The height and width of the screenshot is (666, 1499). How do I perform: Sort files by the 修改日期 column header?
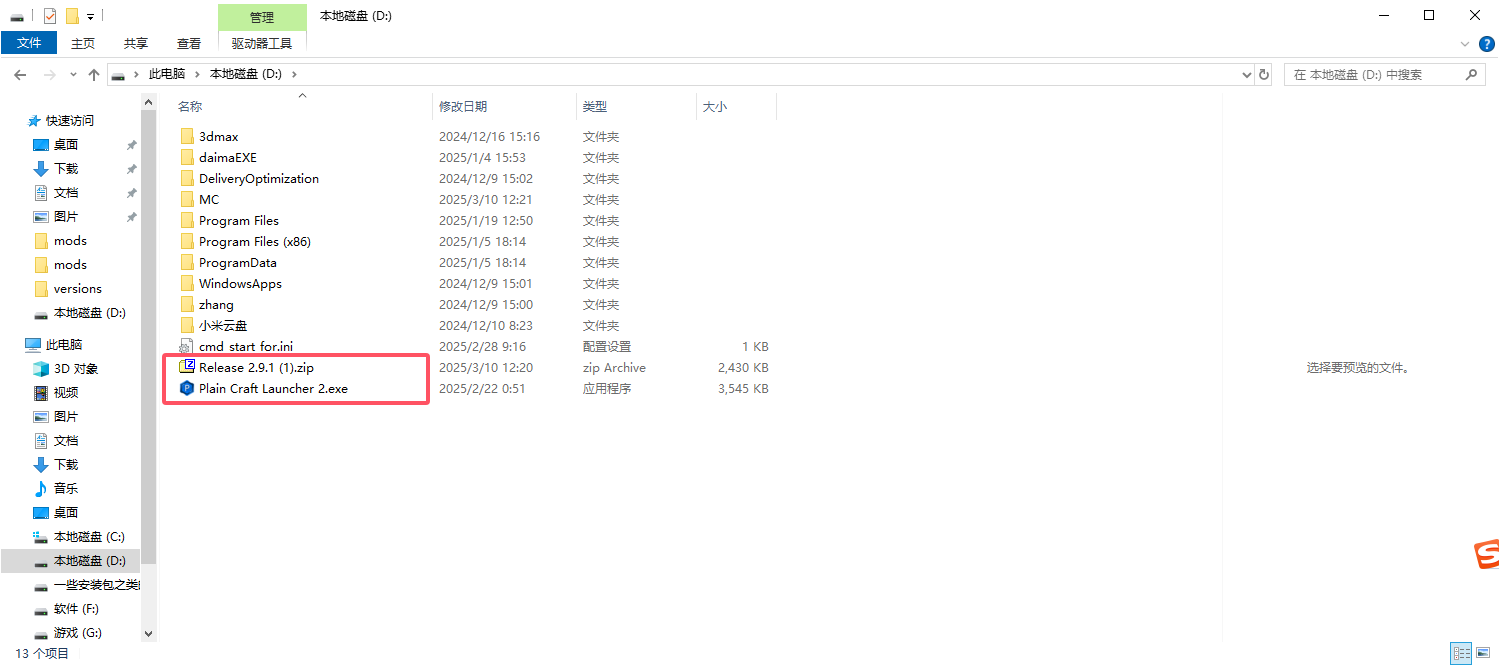pos(463,106)
